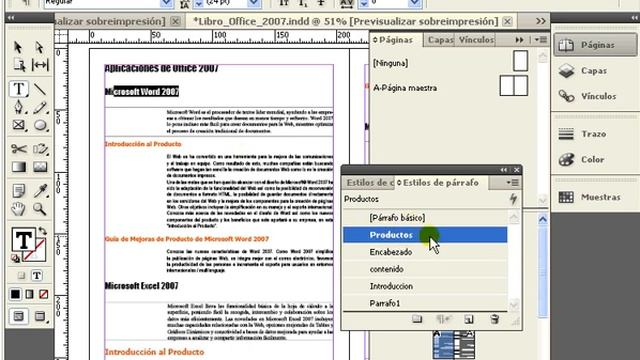Apply None button with red slash
Screen dimensions: 640x360
coord(43,294)
